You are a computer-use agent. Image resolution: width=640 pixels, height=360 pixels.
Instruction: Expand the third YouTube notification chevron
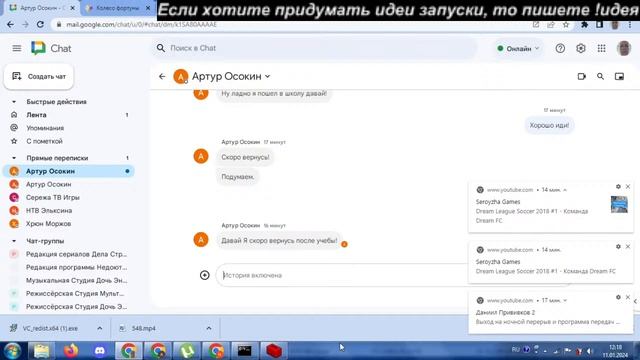565,300
